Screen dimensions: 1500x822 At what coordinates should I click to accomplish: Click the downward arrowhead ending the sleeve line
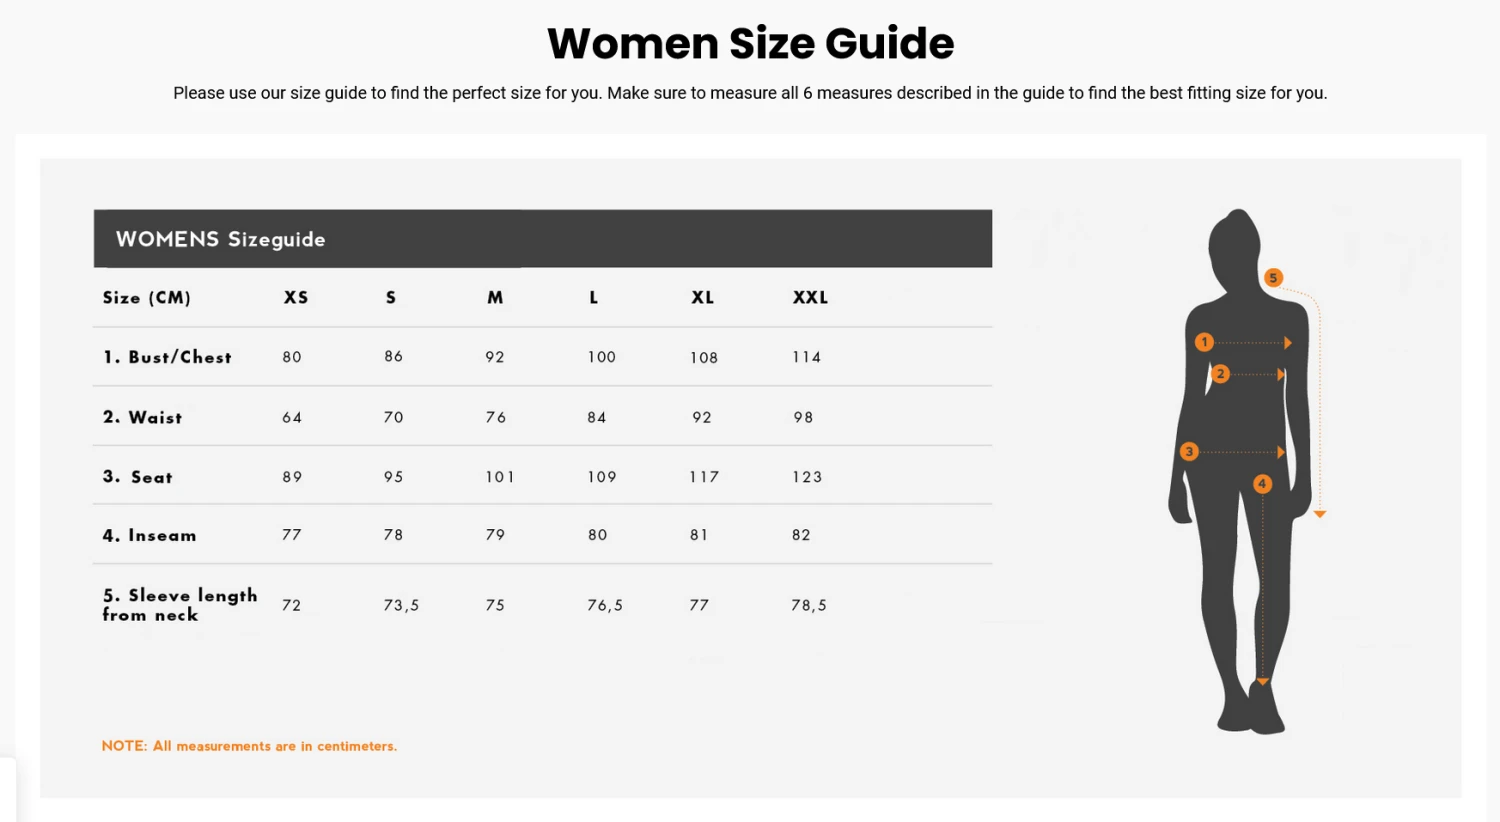click(1320, 514)
